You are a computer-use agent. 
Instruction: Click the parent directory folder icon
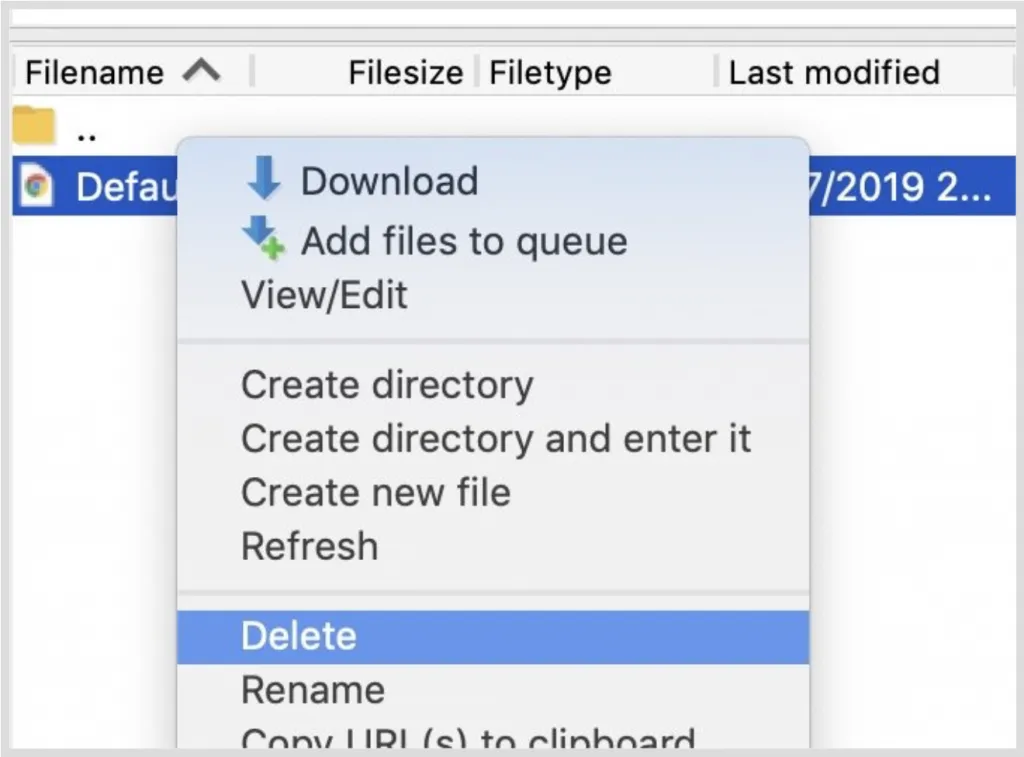(35, 127)
